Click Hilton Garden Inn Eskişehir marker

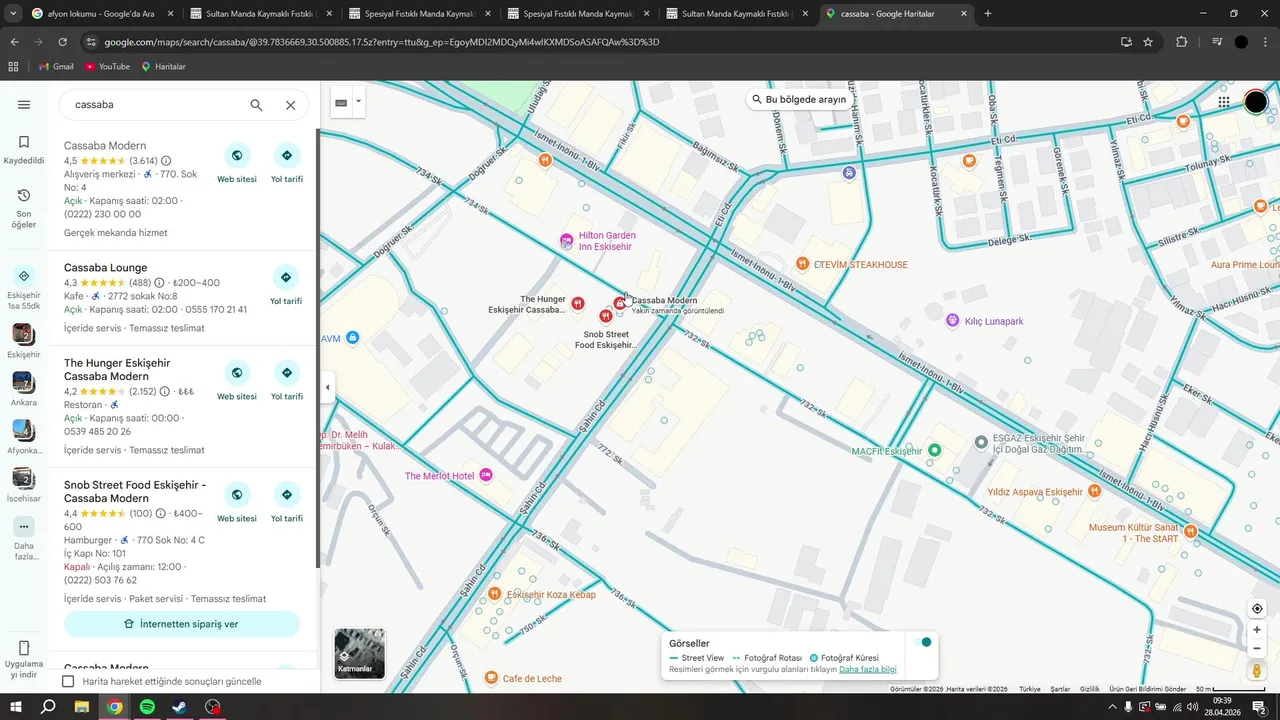tap(566, 241)
